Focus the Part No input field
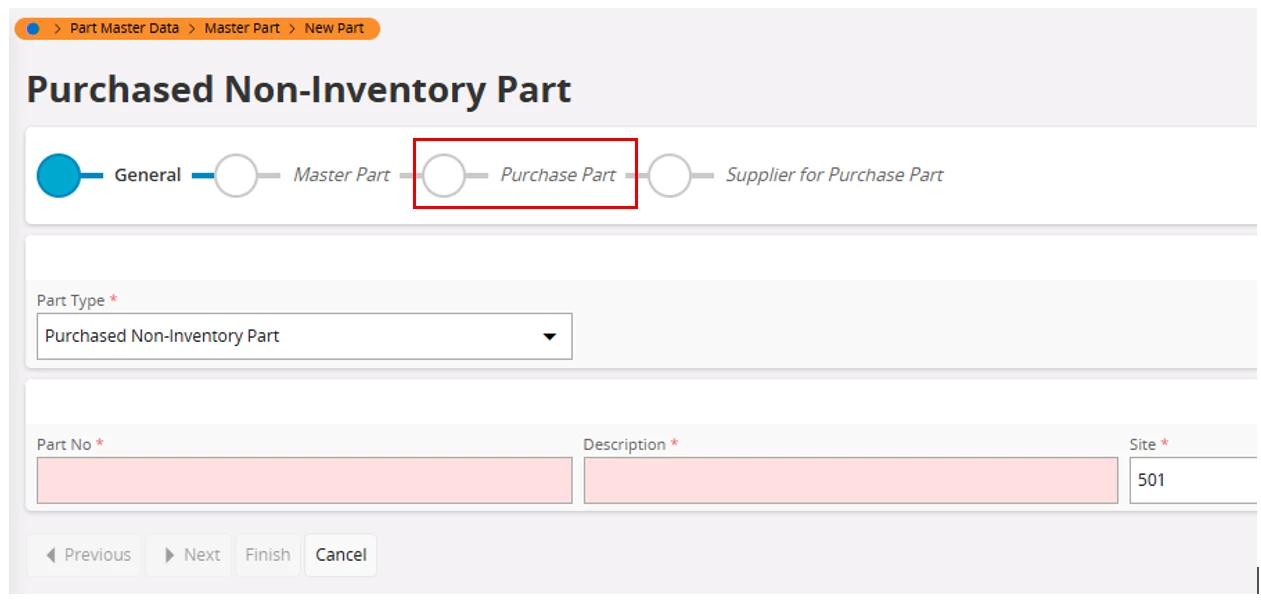This screenshot has width=1261, height=605. [x=304, y=480]
